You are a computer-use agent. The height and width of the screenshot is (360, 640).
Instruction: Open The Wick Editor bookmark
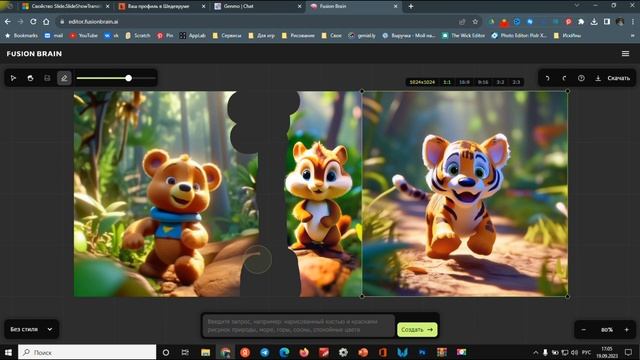[x=464, y=36]
